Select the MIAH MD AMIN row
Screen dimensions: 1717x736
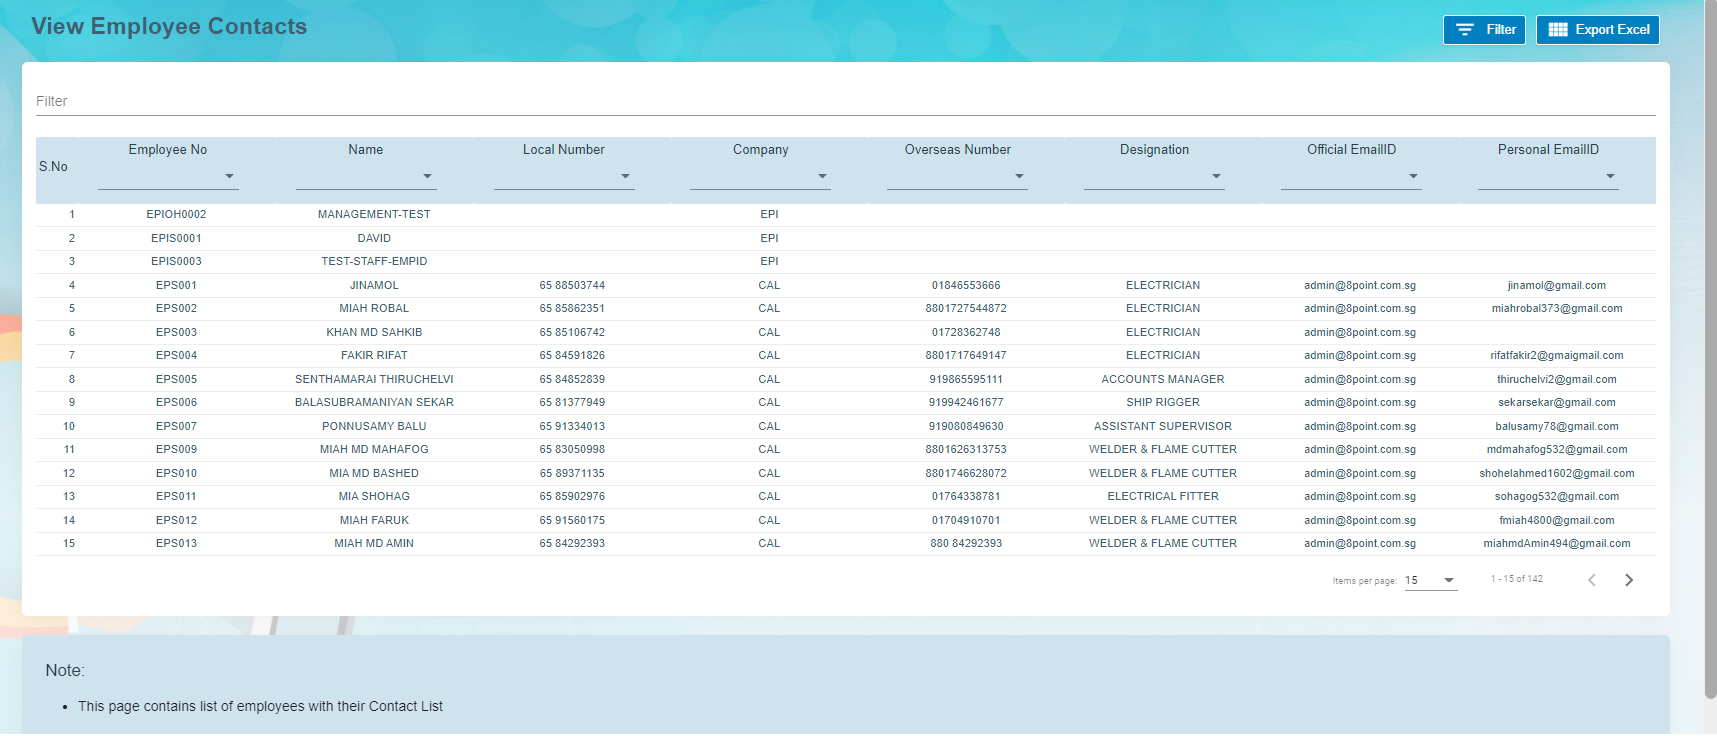pos(374,543)
